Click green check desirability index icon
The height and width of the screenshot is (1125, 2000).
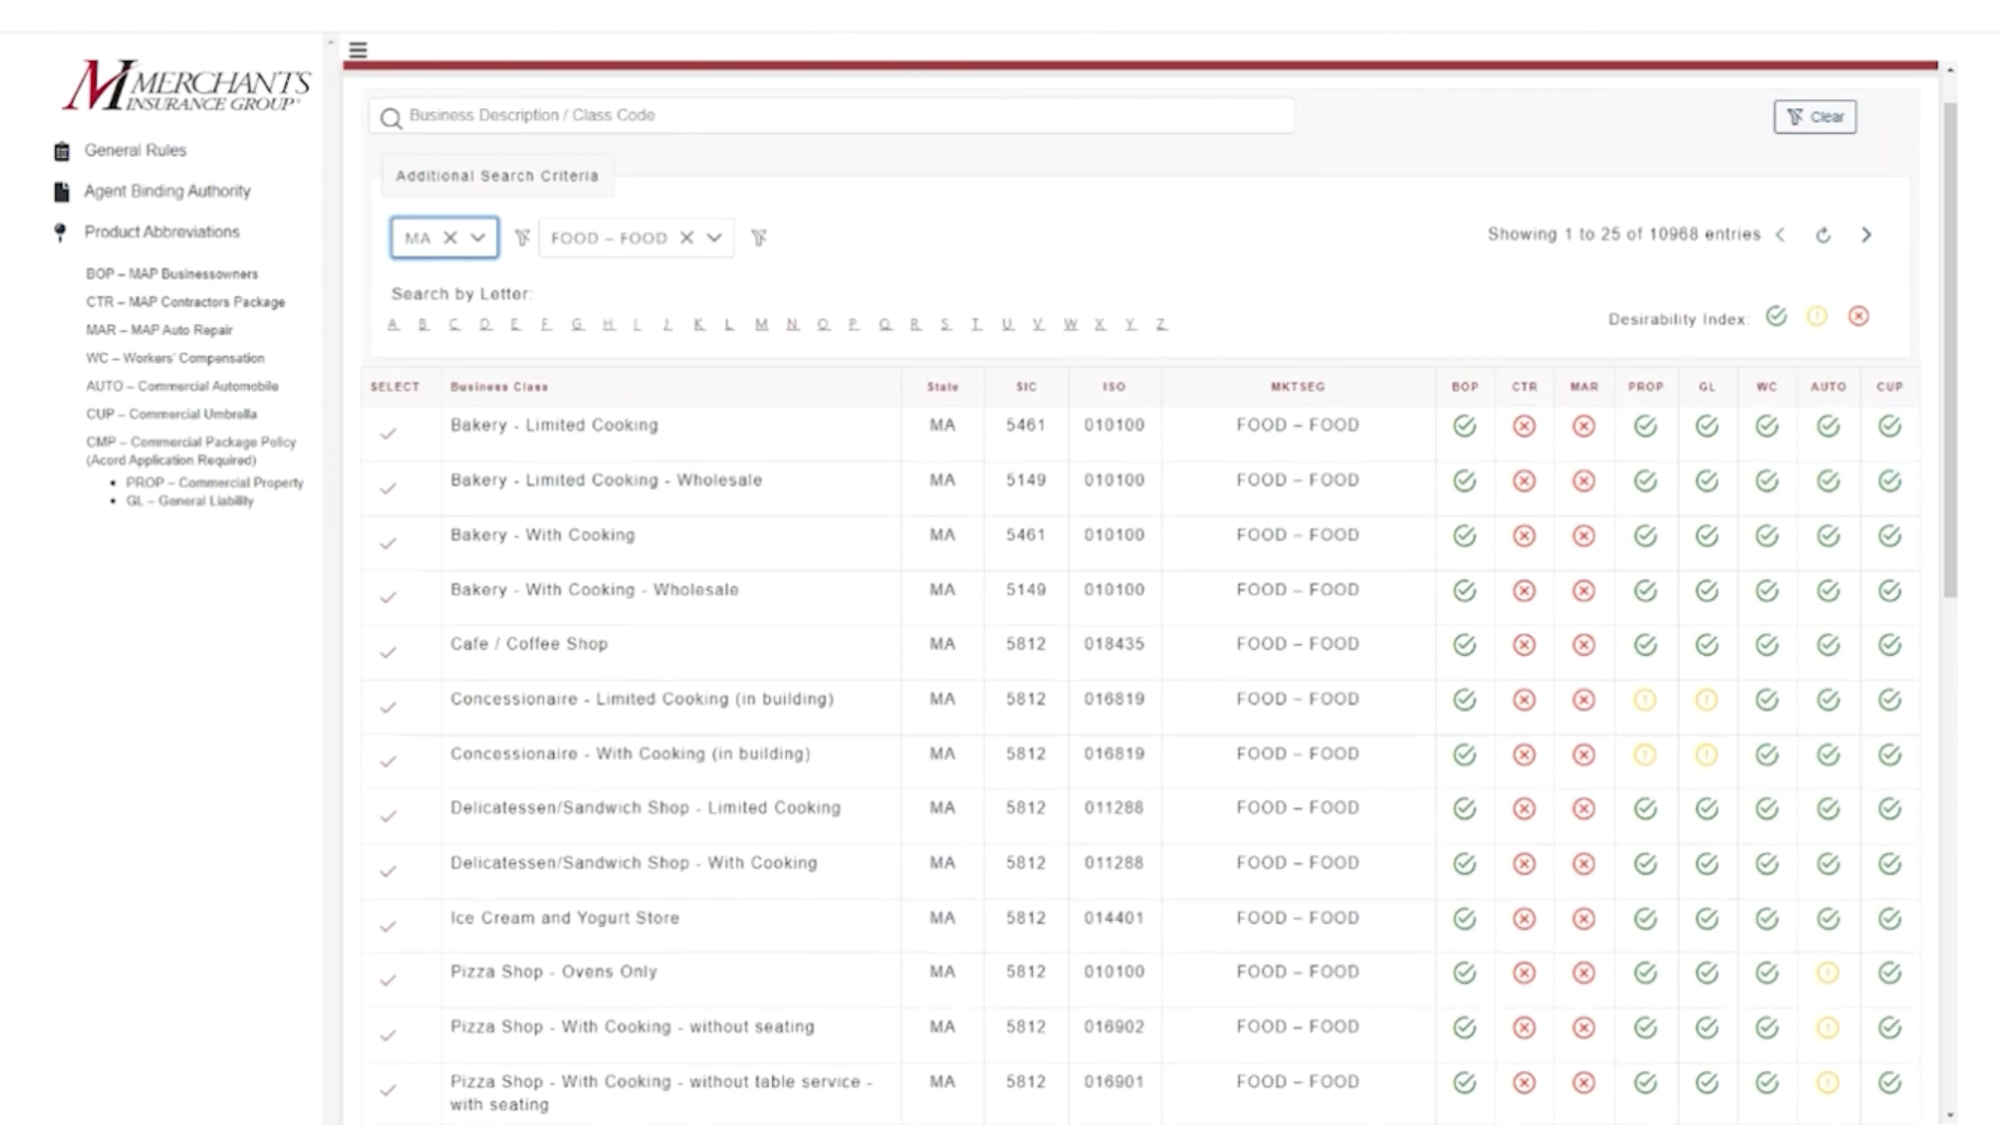coord(1776,317)
